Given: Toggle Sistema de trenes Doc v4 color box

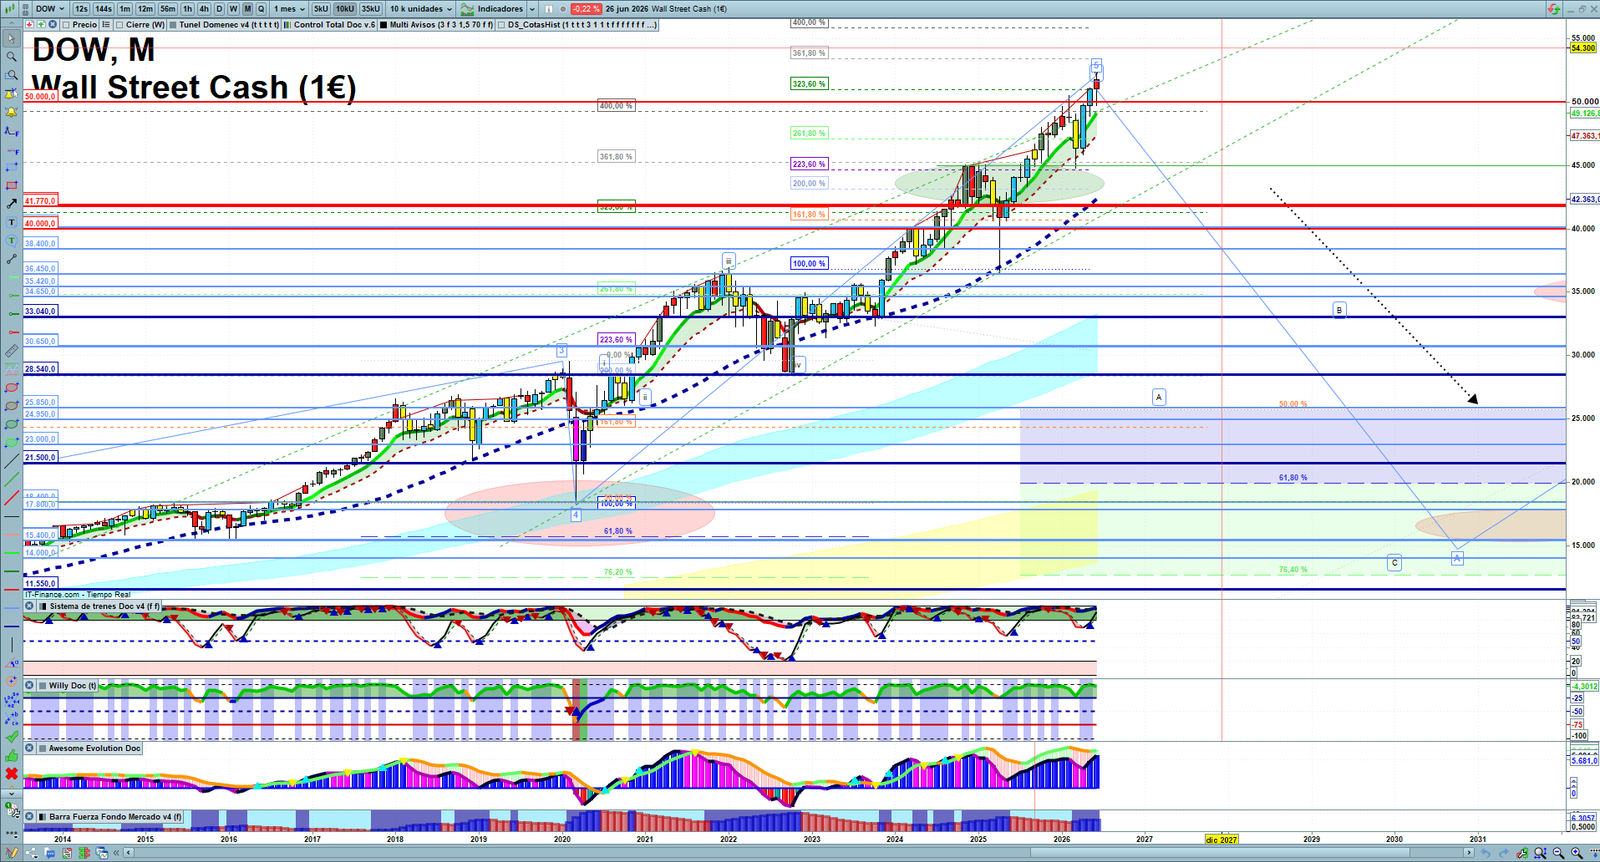Looking at the screenshot, I should [x=43, y=606].
